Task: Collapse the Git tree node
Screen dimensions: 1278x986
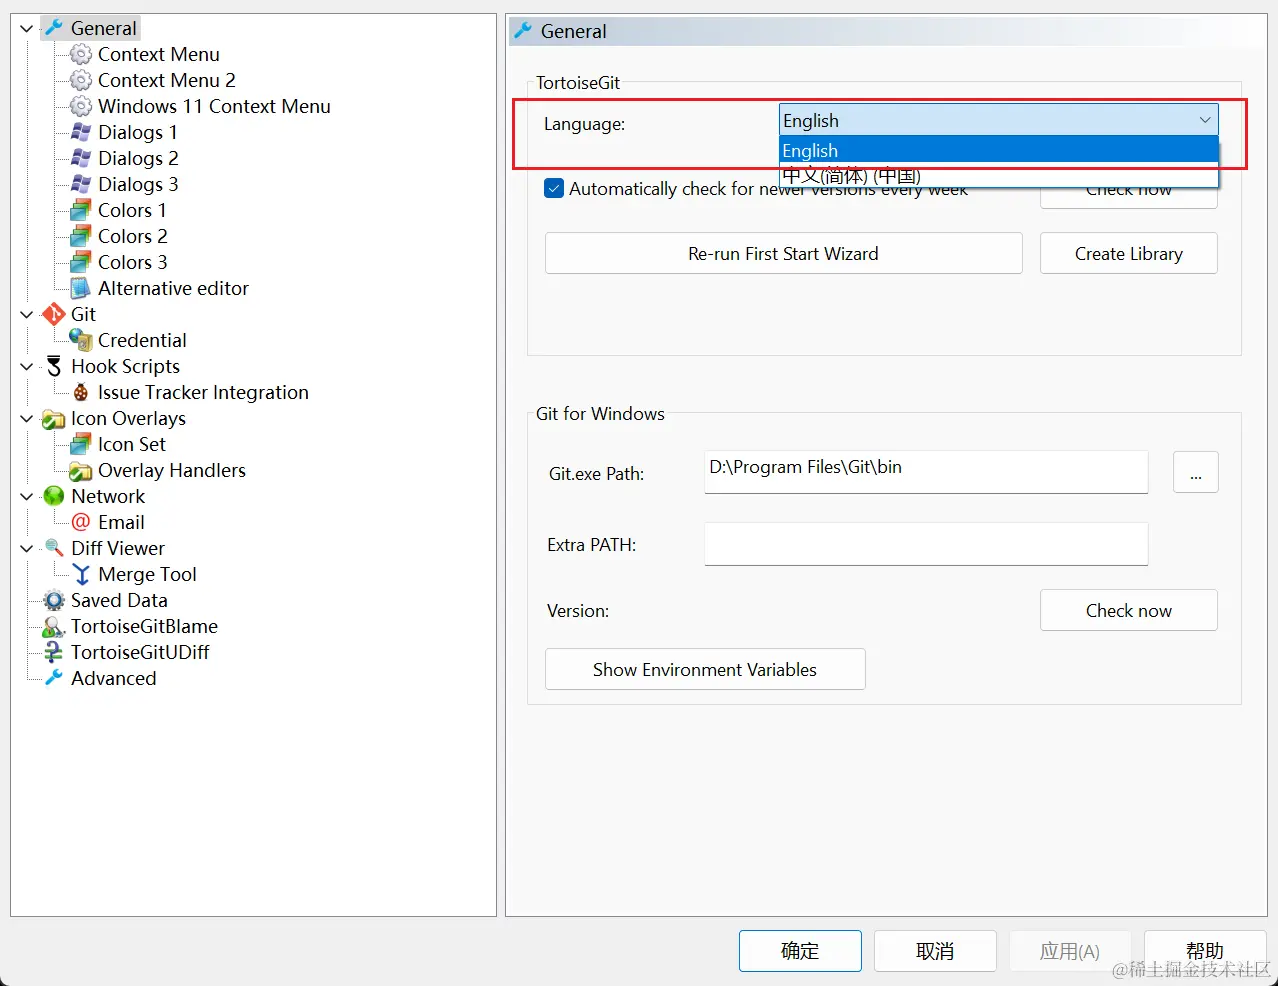Action: (x=27, y=314)
